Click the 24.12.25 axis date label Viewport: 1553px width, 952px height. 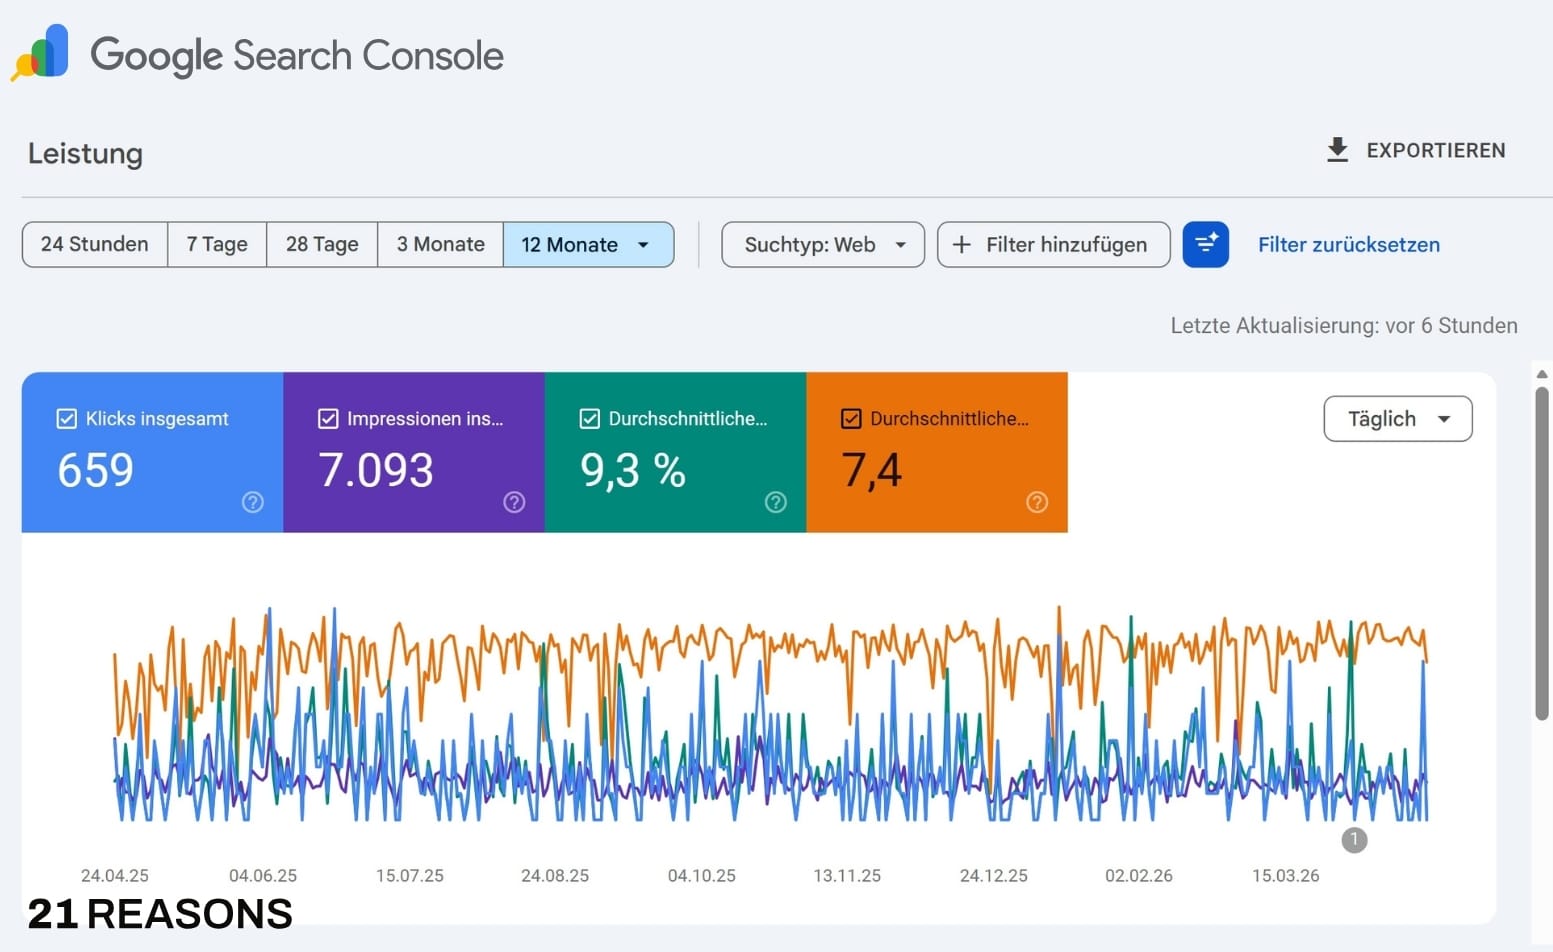pos(994,876)
